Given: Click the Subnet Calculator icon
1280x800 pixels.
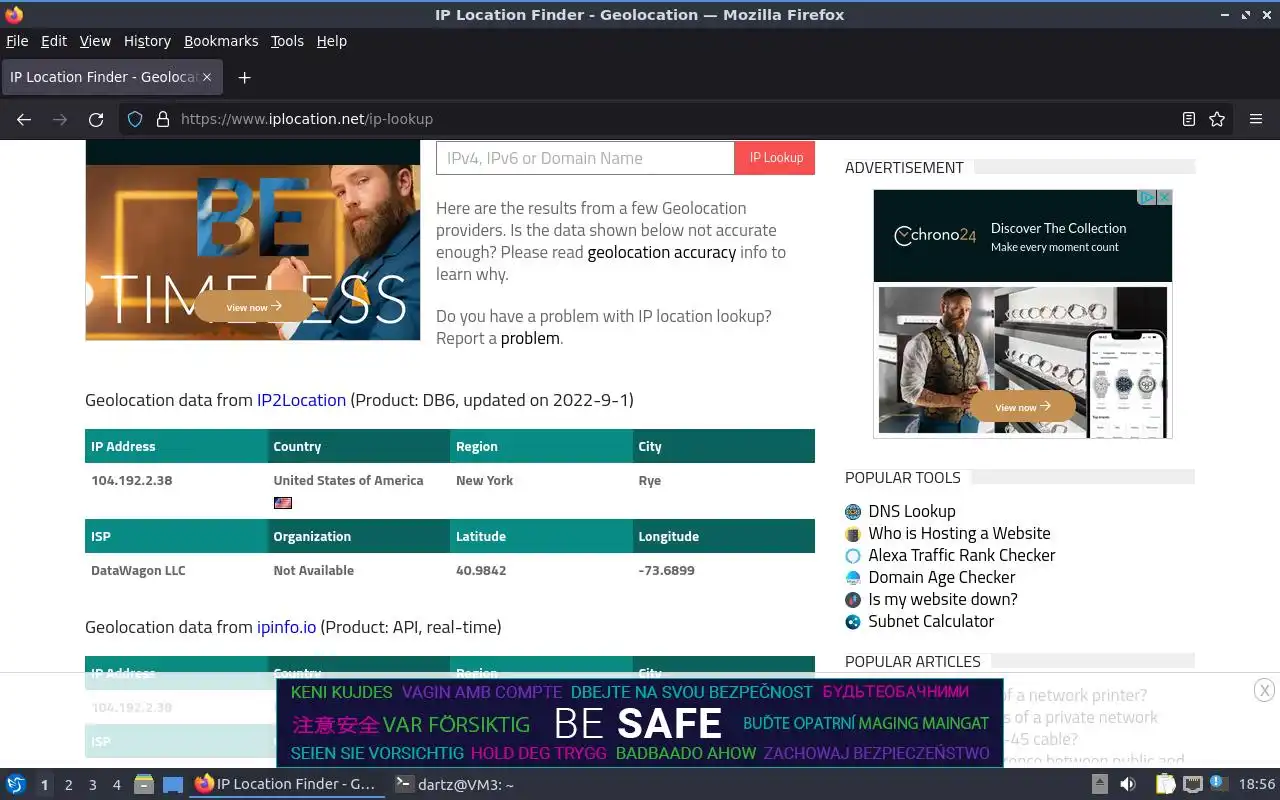Looking at the screenshot, I should (x=853, y=622).
